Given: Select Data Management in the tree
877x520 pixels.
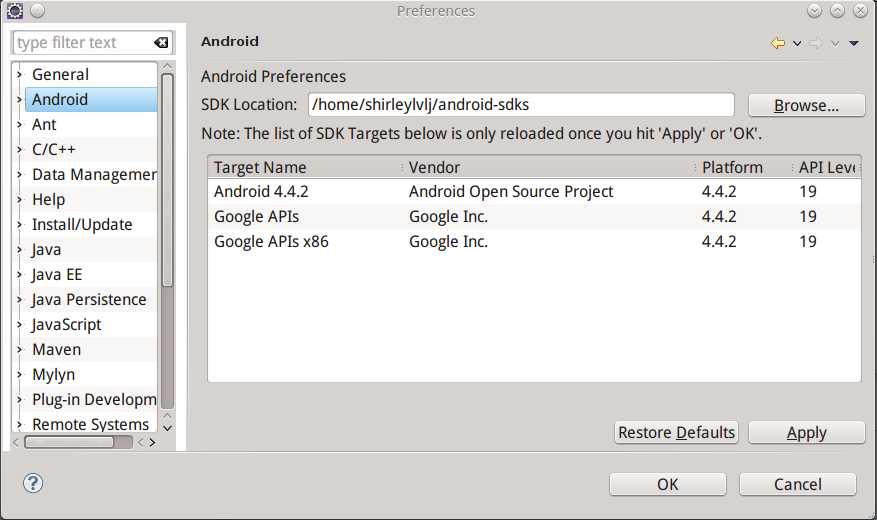Looking at the screenshot, I should (x=94, y=174).
